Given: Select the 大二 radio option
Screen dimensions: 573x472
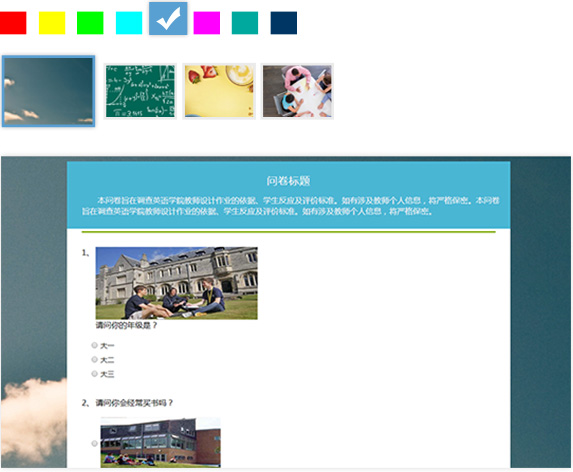Looking at the screenshot, I should pyautogui.click(x=95, y=360).
